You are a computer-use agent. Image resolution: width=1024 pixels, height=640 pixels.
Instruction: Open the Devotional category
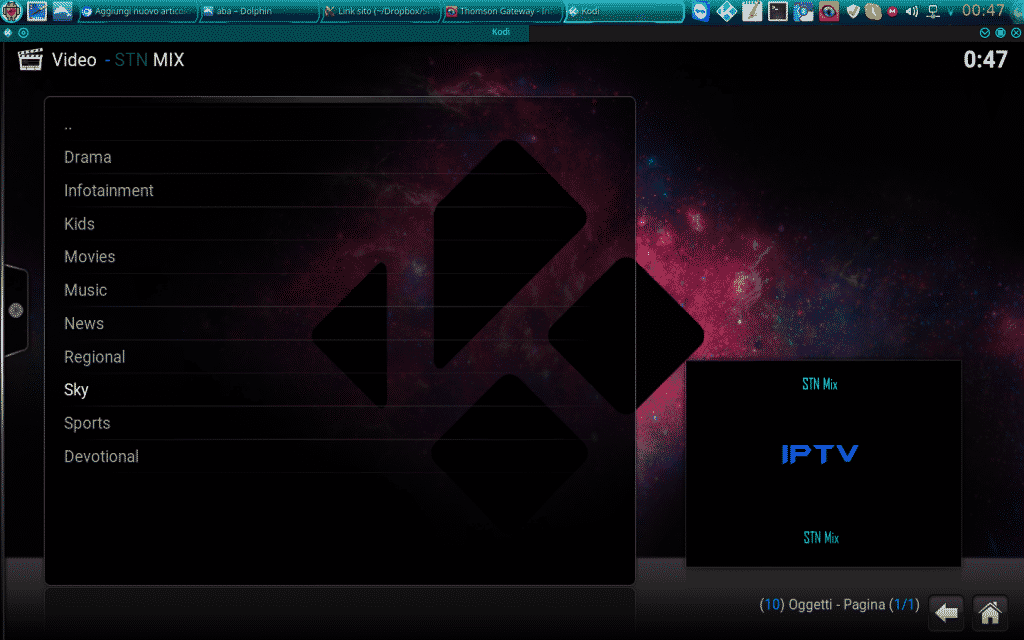[340, 456]
